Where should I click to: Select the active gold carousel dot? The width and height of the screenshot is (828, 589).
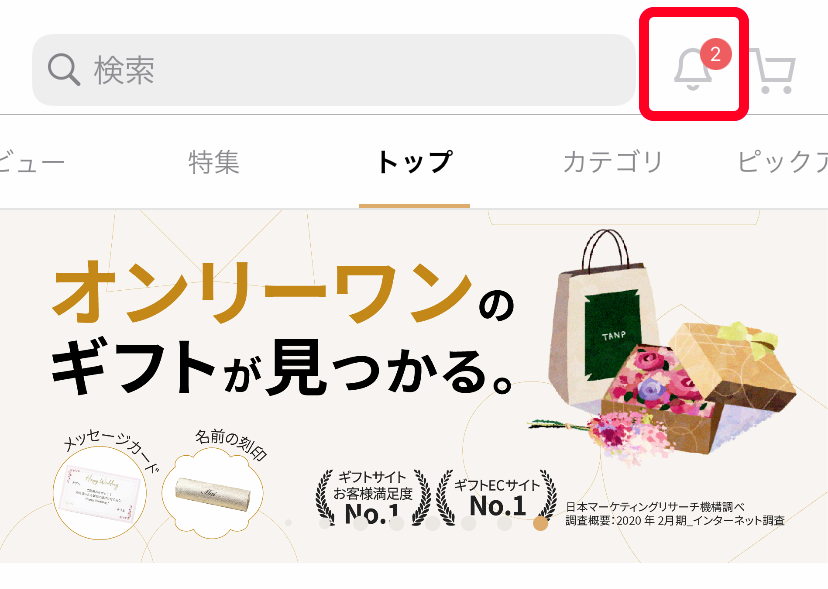[540, 523]
